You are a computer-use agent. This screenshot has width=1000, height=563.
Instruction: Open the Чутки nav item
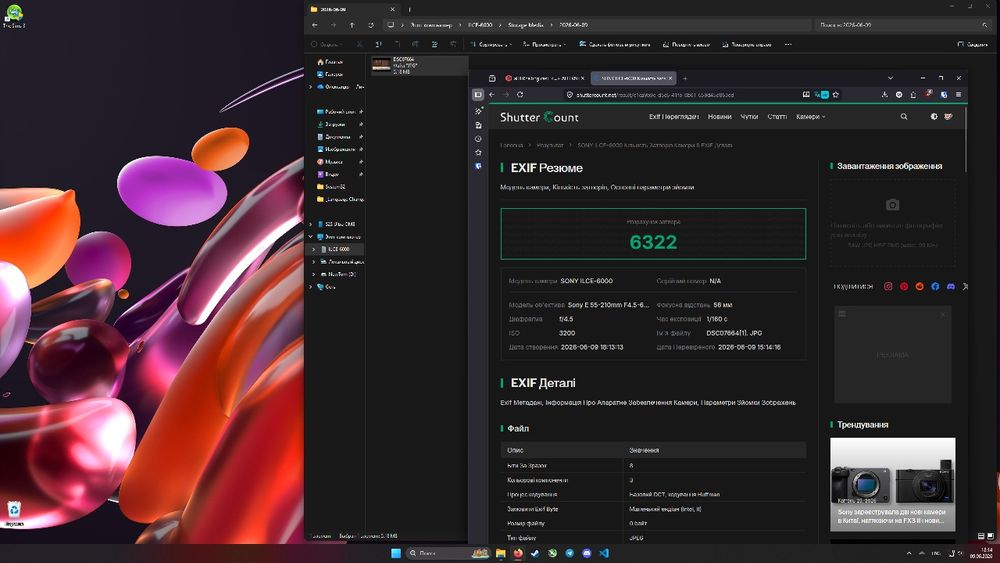pyautogui.click(x=749, y=117)
